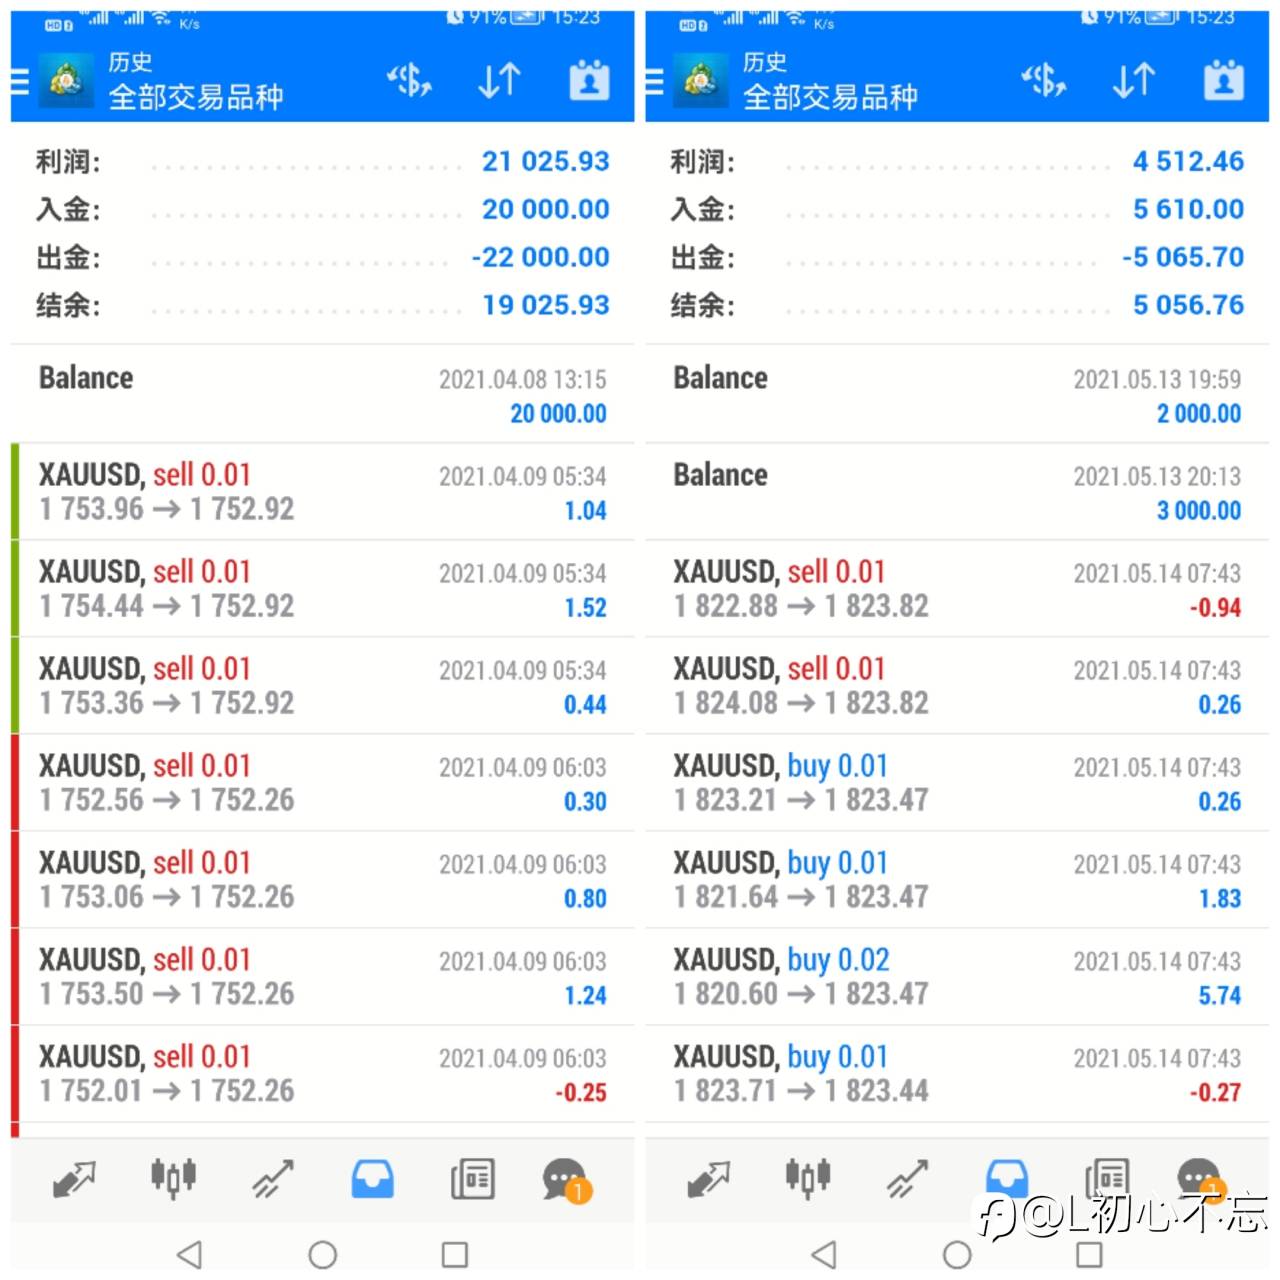Open the symbol filter dollar icon in right screenshot
Screen dimensions: 1280x1280
coord(1044,80)
